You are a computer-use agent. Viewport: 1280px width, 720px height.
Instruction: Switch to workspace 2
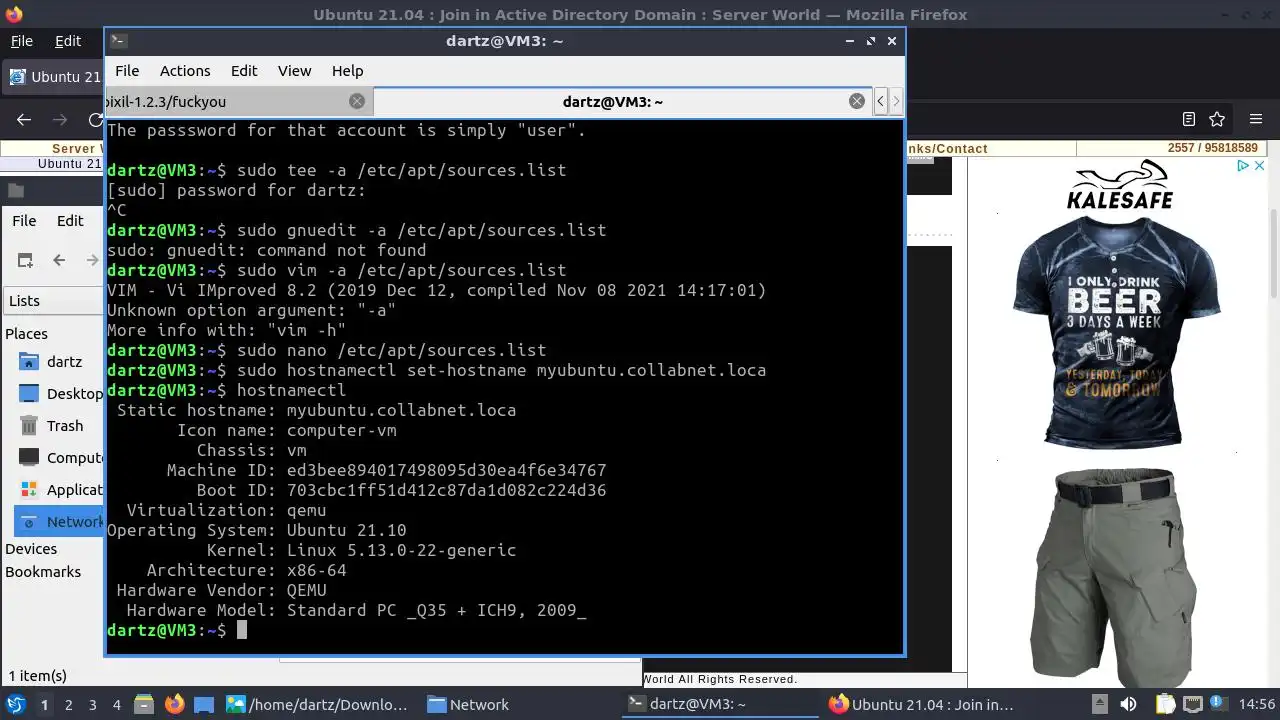pos(69,705)
